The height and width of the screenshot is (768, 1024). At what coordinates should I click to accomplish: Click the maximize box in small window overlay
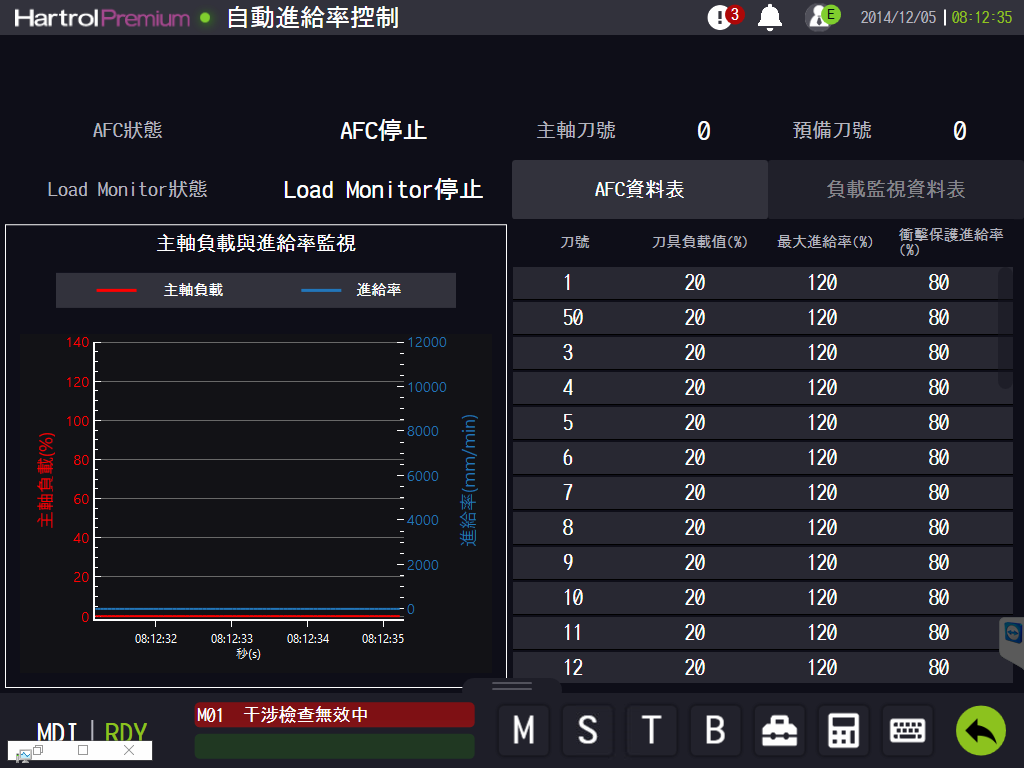coord(83,750)
